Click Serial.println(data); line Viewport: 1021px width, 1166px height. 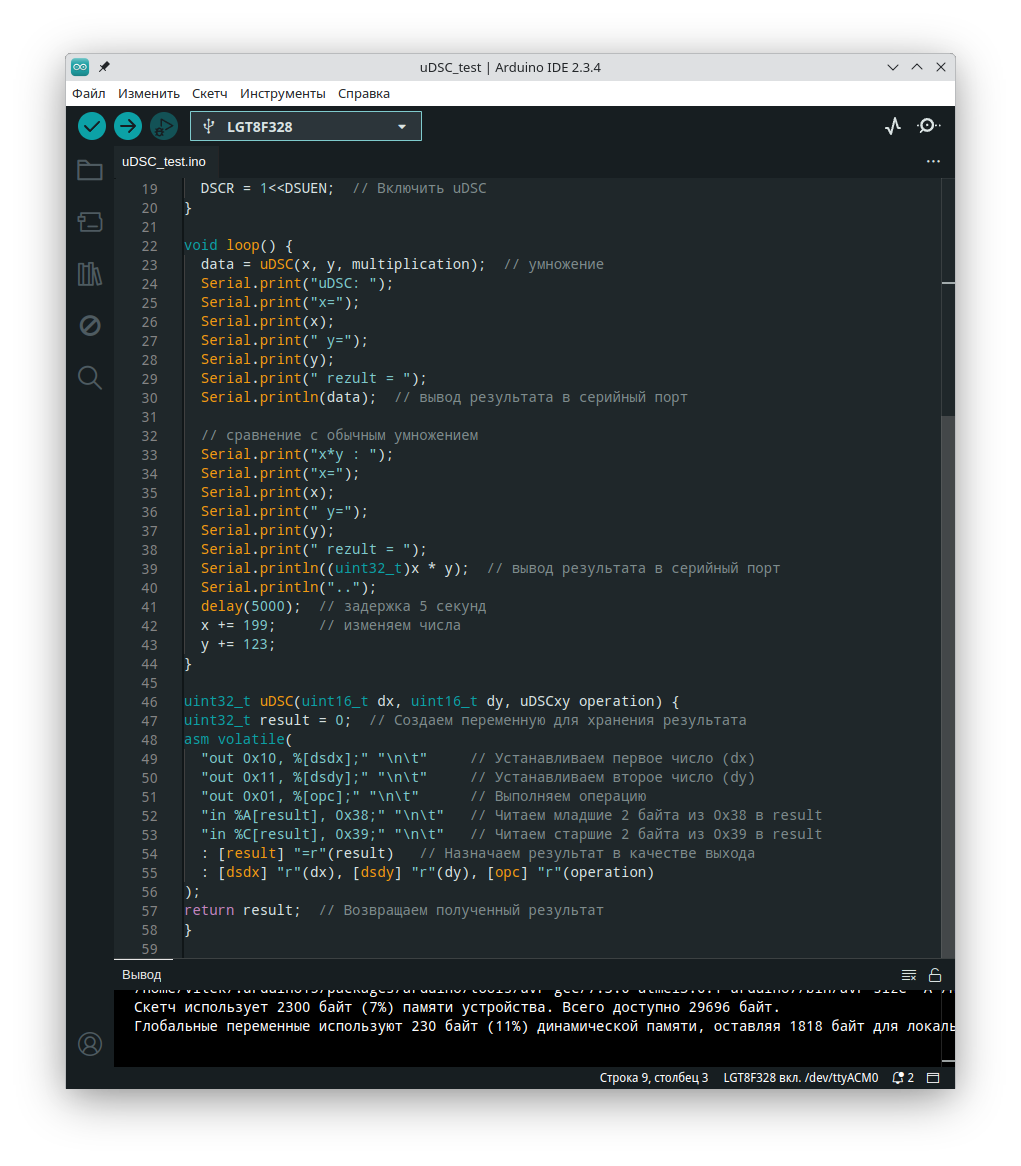289,397
